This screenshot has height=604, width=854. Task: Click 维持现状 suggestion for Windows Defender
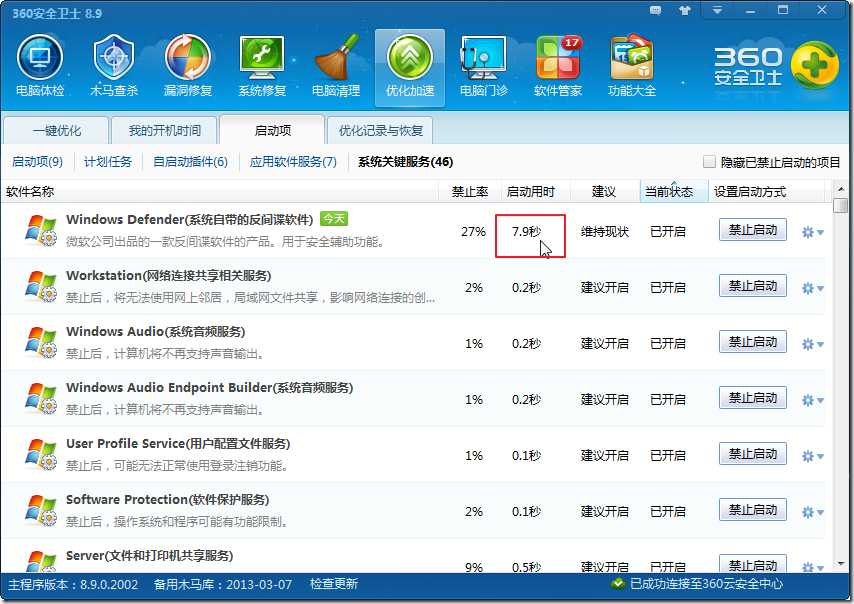(x=605, y=231)
